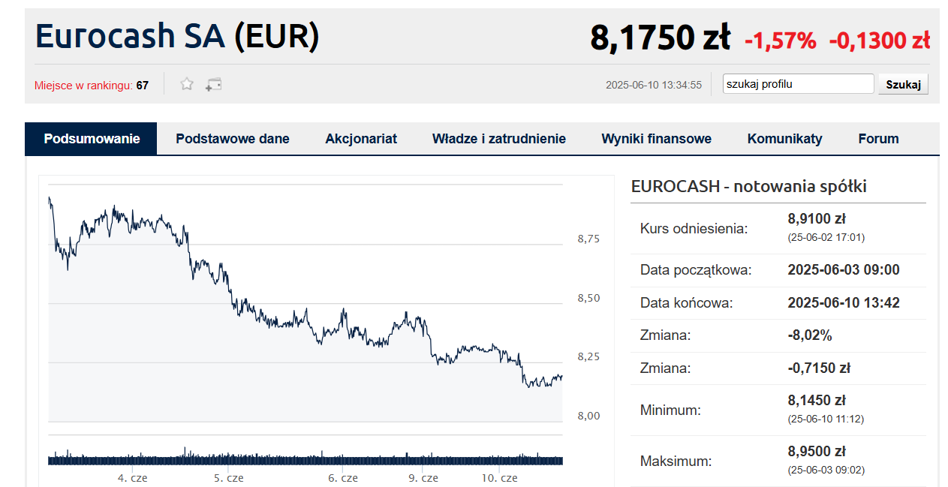Select the 10. cze date on chart axis
Screen dimensions: 948x487
pyautogui.click(x=499, y=478)
